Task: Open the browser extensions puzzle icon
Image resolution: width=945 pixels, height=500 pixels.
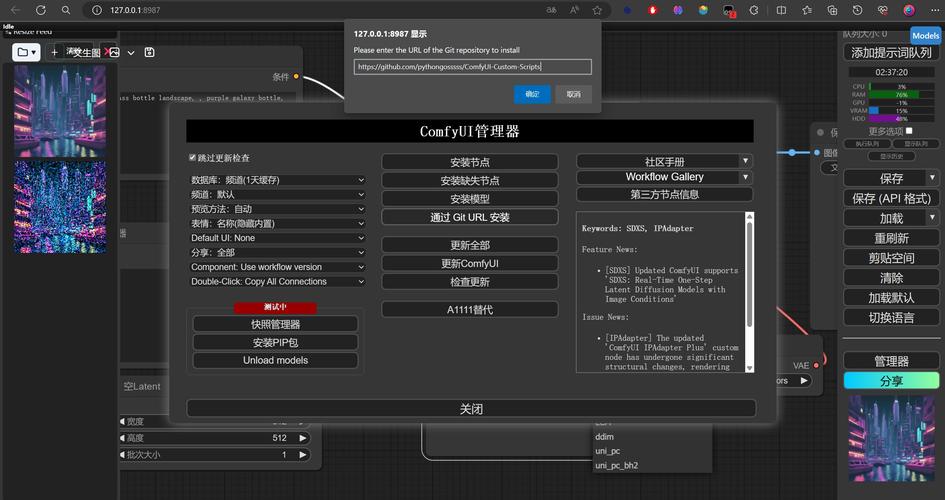Action: [754, 10]
